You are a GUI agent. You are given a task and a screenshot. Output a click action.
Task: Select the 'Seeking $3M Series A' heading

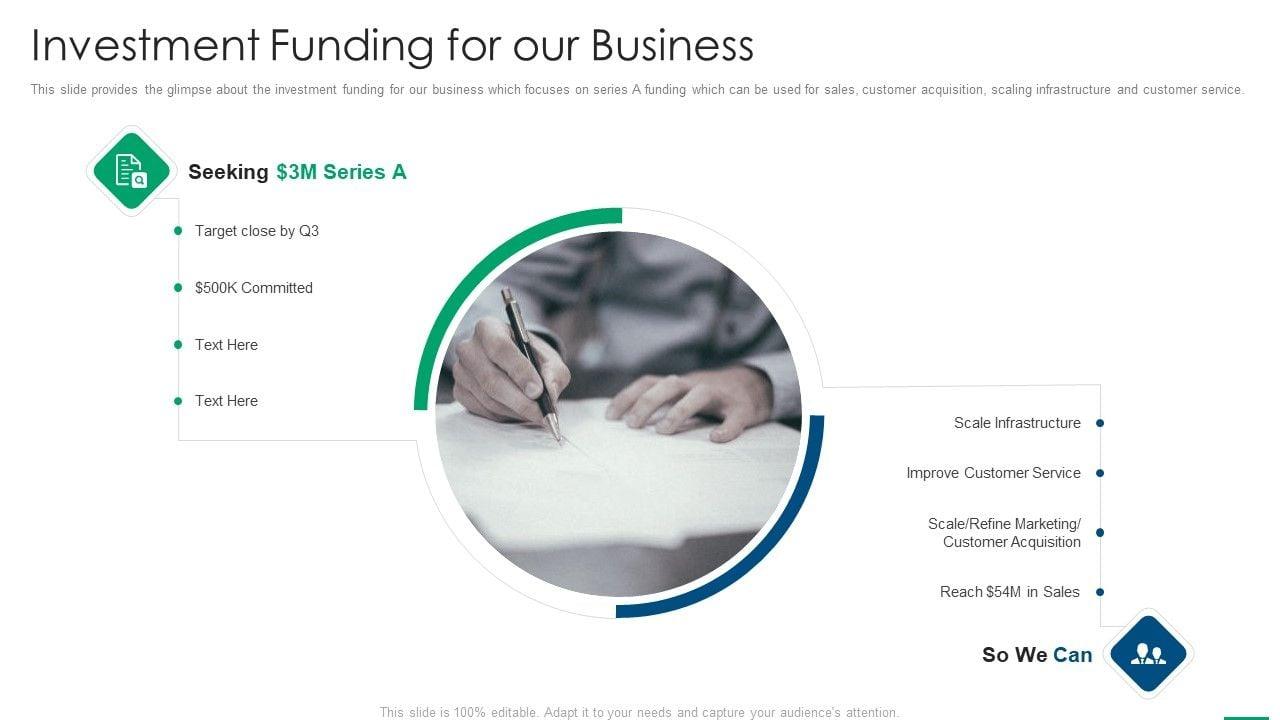pos(297,172)
